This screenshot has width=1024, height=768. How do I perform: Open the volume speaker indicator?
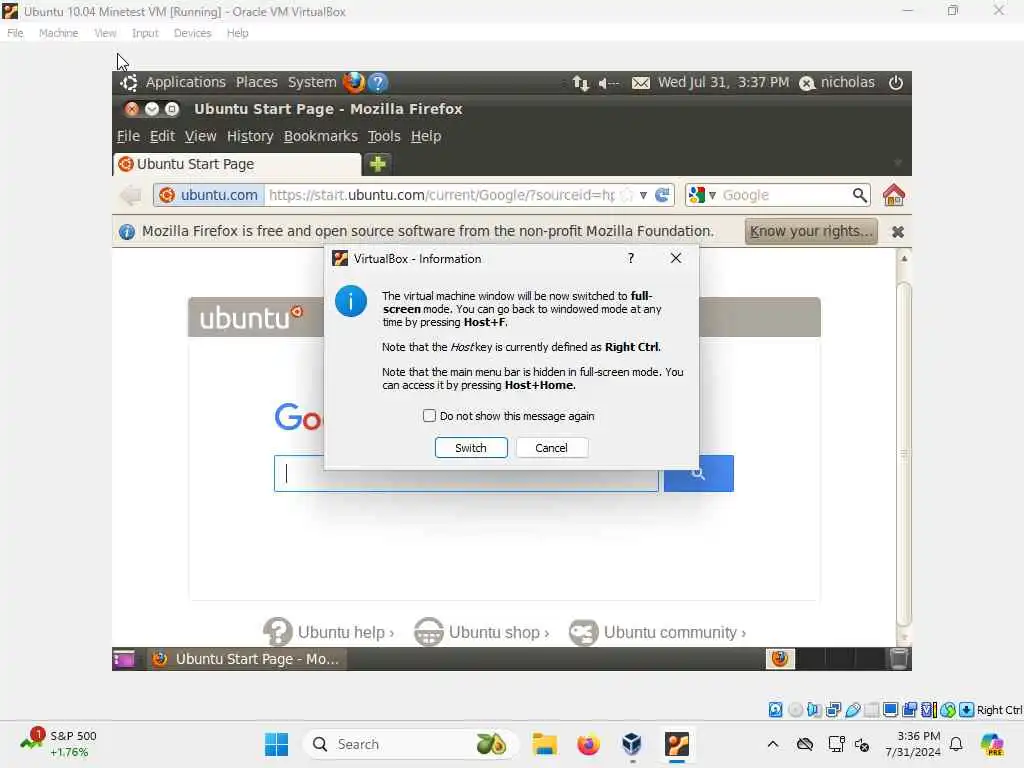click(x=609, y=83)
